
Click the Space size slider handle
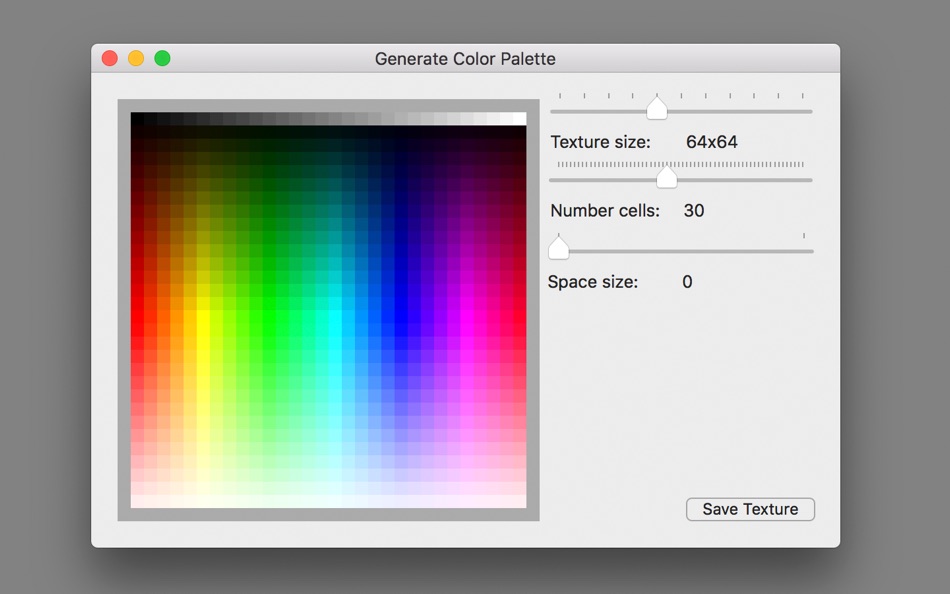coord(559,249)
